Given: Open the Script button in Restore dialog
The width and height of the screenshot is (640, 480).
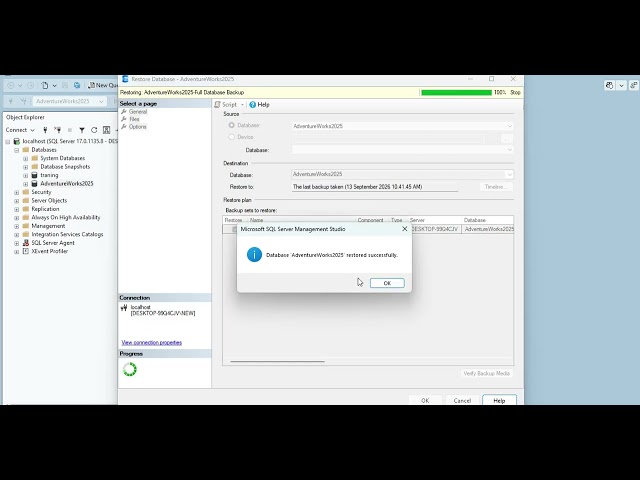Looking at the screenshot, I should (x=226, y=104).
